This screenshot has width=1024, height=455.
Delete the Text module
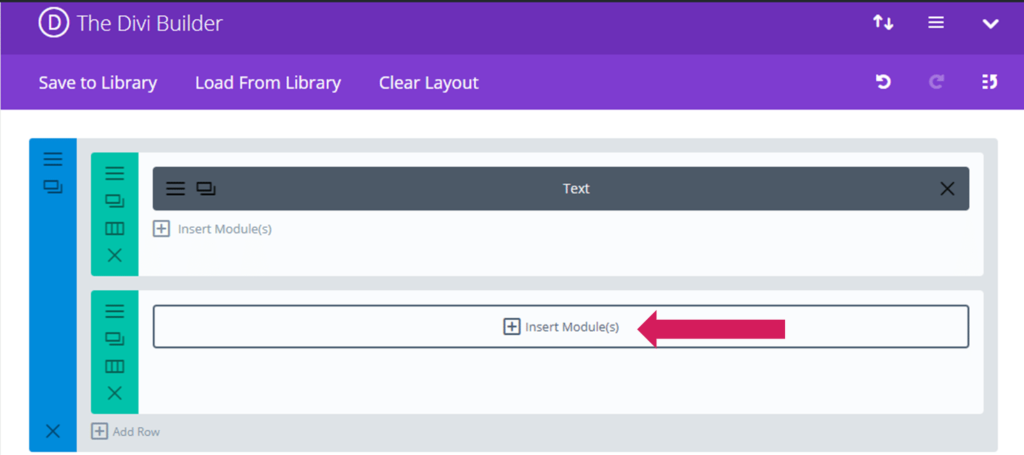point(947,189)
